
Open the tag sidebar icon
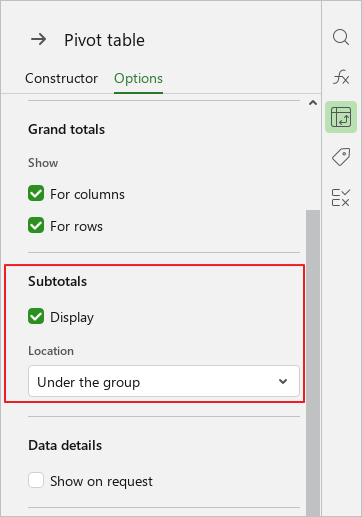[341, 157]
